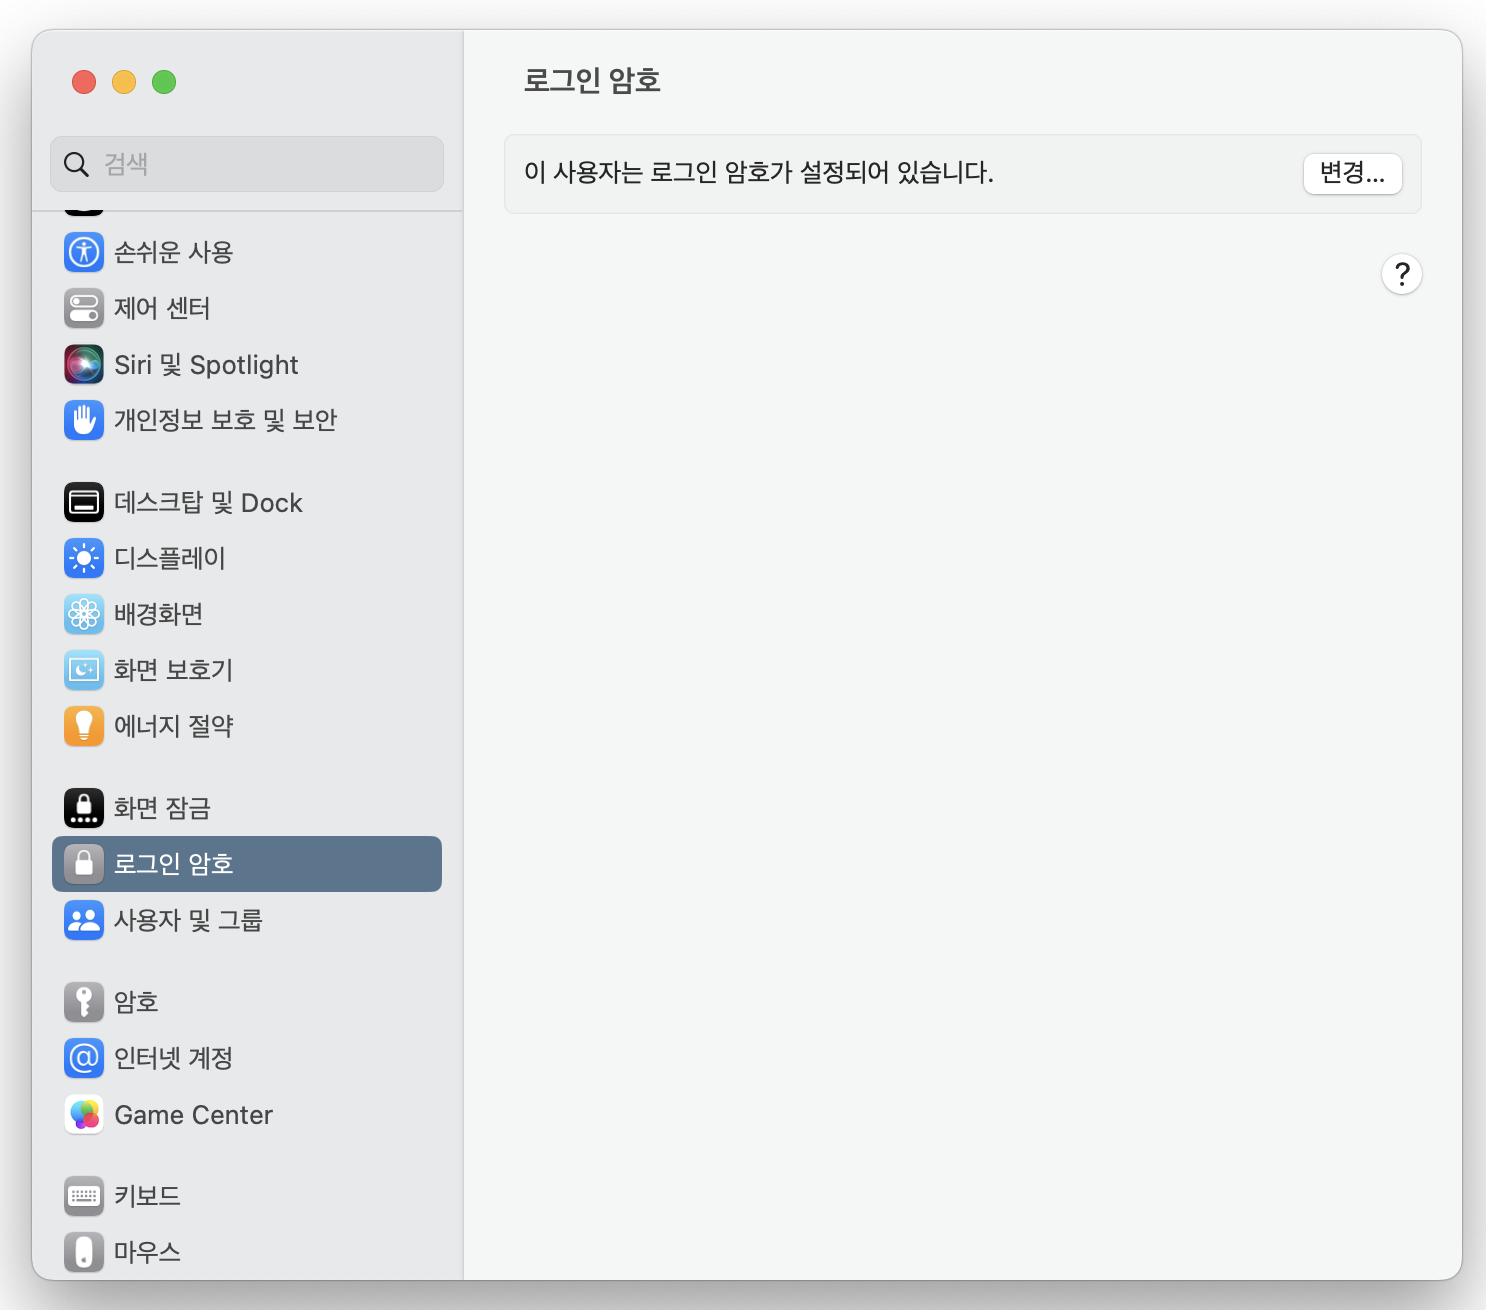This screenshot has width=1486, height=1310.
Task: Navigate to 키보드 settings
Action: (147, 1196)
